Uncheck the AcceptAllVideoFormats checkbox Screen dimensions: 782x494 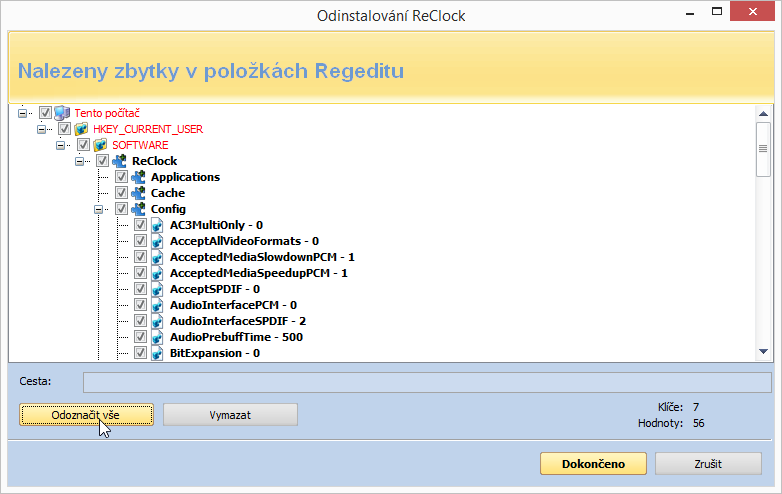[140, 241]
